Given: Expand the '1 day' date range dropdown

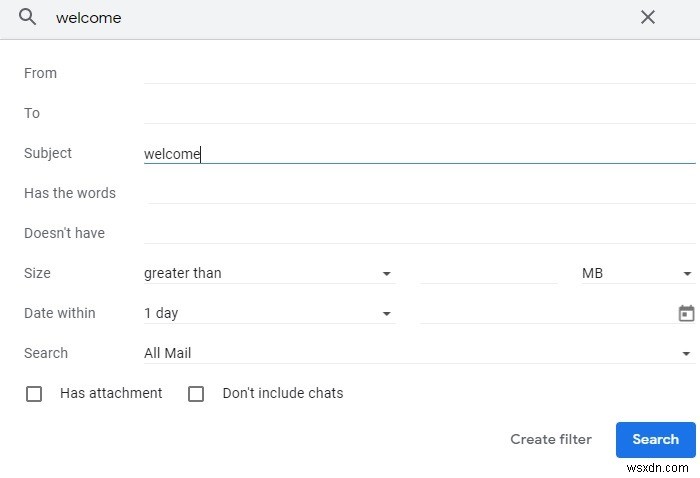Looking at the screenshot, I should pos(269,313).
